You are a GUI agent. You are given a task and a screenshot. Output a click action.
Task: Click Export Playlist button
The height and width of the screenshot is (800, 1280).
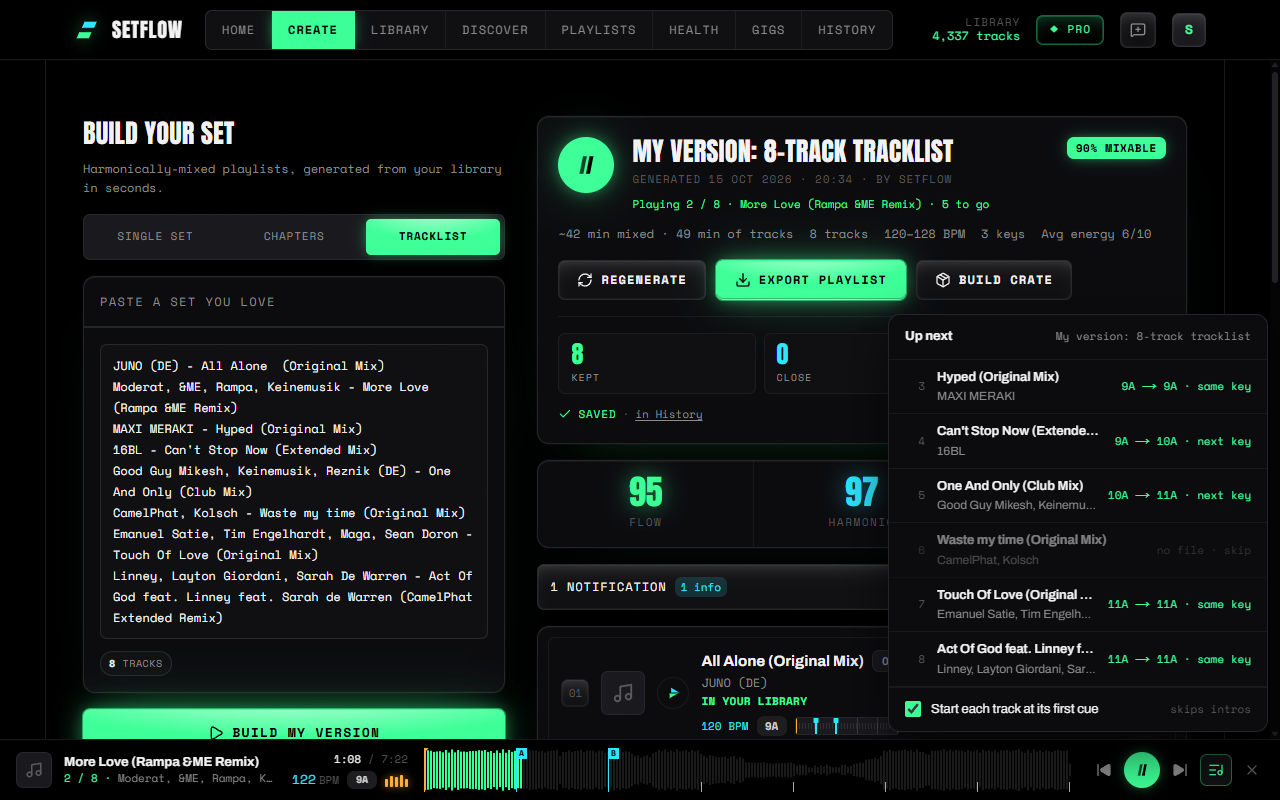click(x=811, y=280)
